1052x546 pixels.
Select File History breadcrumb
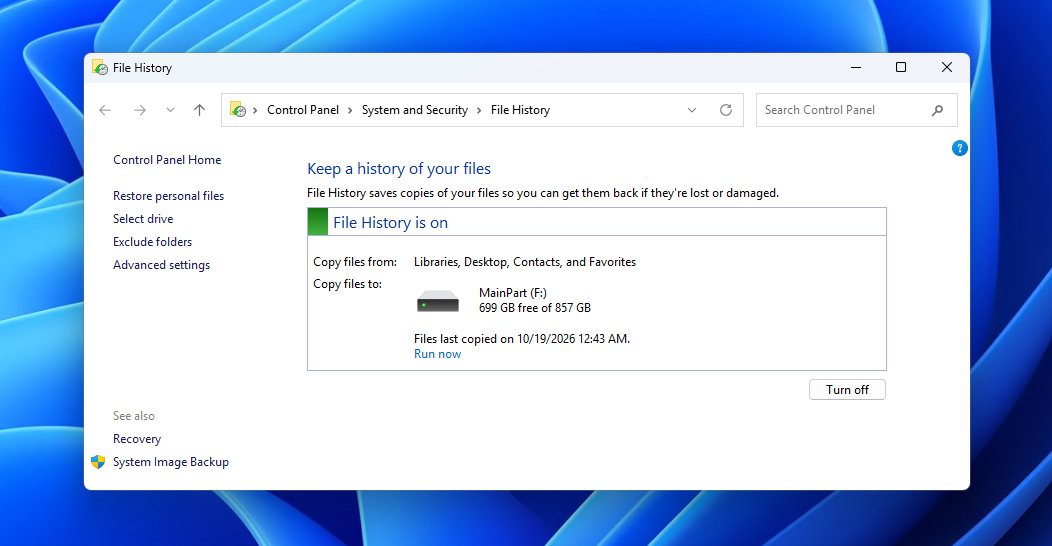tap(520, 110)
